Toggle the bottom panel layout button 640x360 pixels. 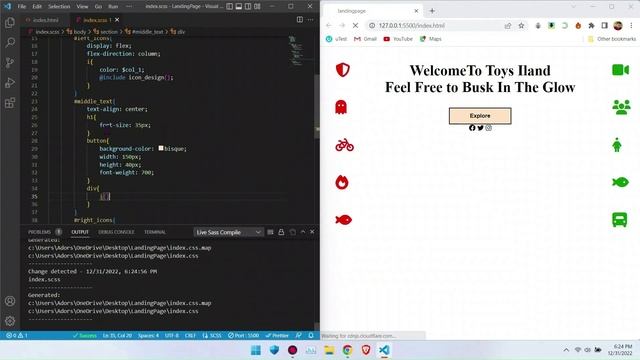coord(239,6)
